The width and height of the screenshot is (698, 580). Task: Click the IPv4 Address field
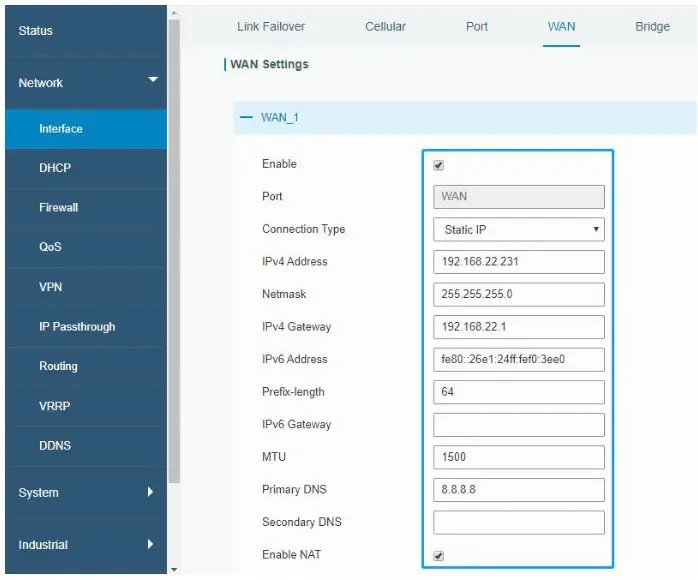[519, 262]
